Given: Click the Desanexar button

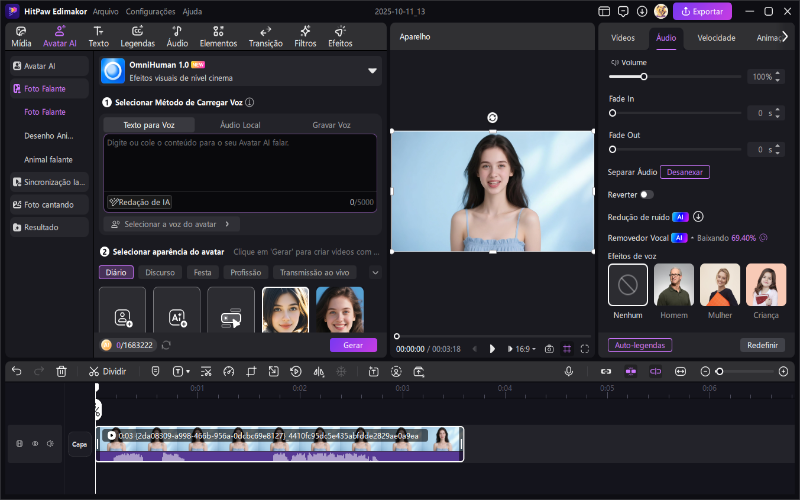Looking at the screenshot, I should [685, 172].
